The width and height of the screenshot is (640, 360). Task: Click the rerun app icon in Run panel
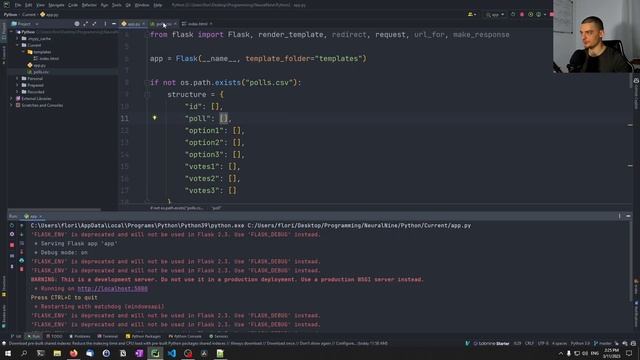[x=12, y=225]
